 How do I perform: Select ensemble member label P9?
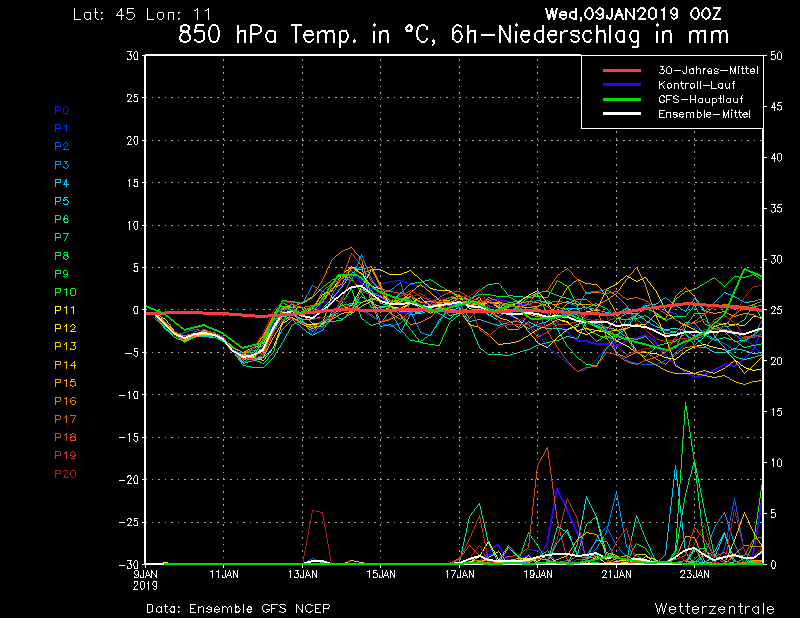(62, 274)
